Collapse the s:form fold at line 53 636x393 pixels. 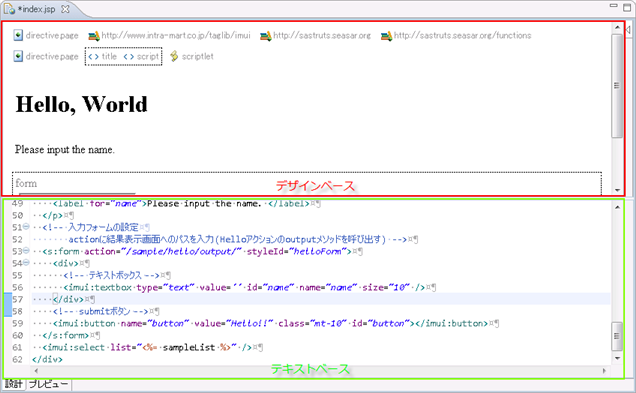(26, 251)
